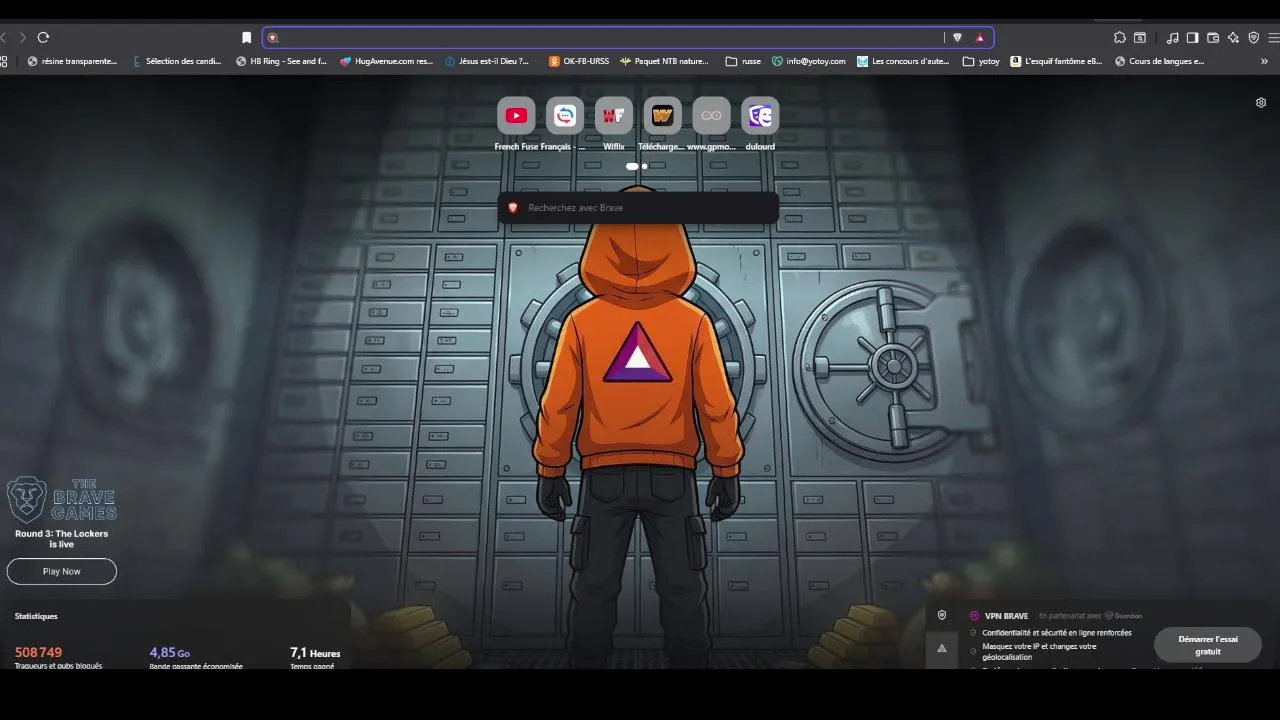Click the search engine icon in address bar
The image size is (1280, 720).
coord(272,37)
